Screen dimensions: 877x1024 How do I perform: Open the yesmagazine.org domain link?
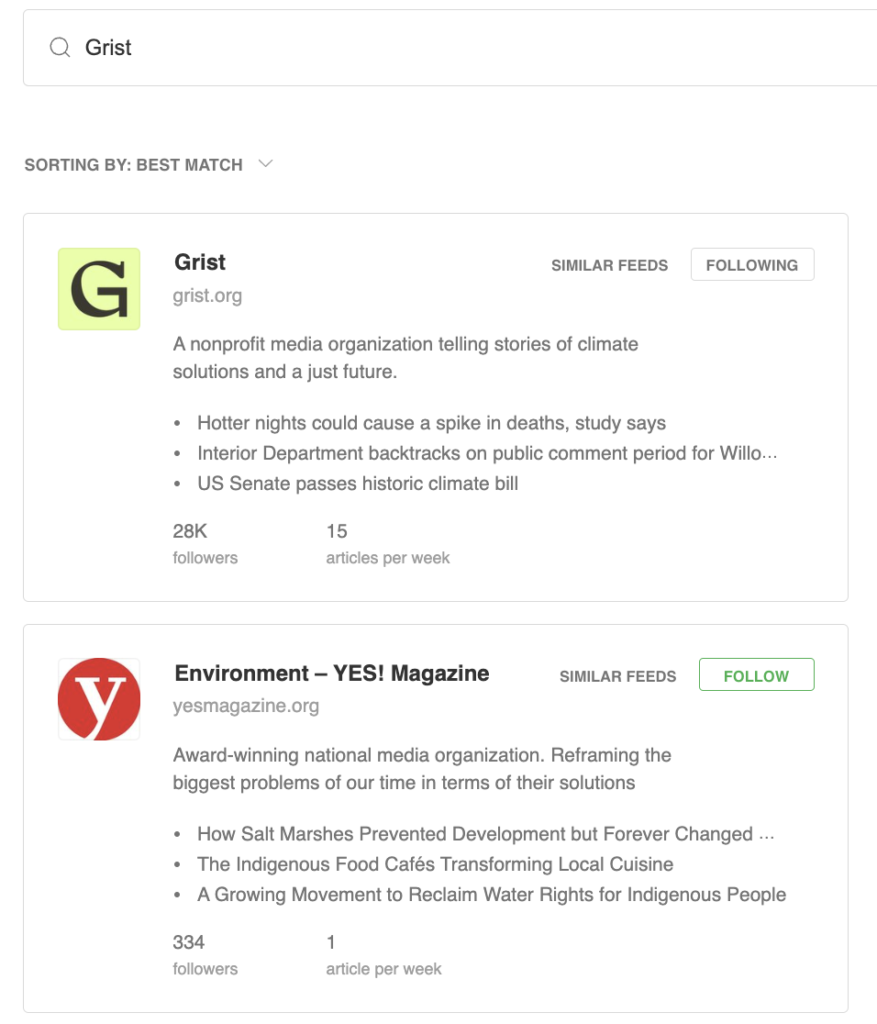point(246,706)
